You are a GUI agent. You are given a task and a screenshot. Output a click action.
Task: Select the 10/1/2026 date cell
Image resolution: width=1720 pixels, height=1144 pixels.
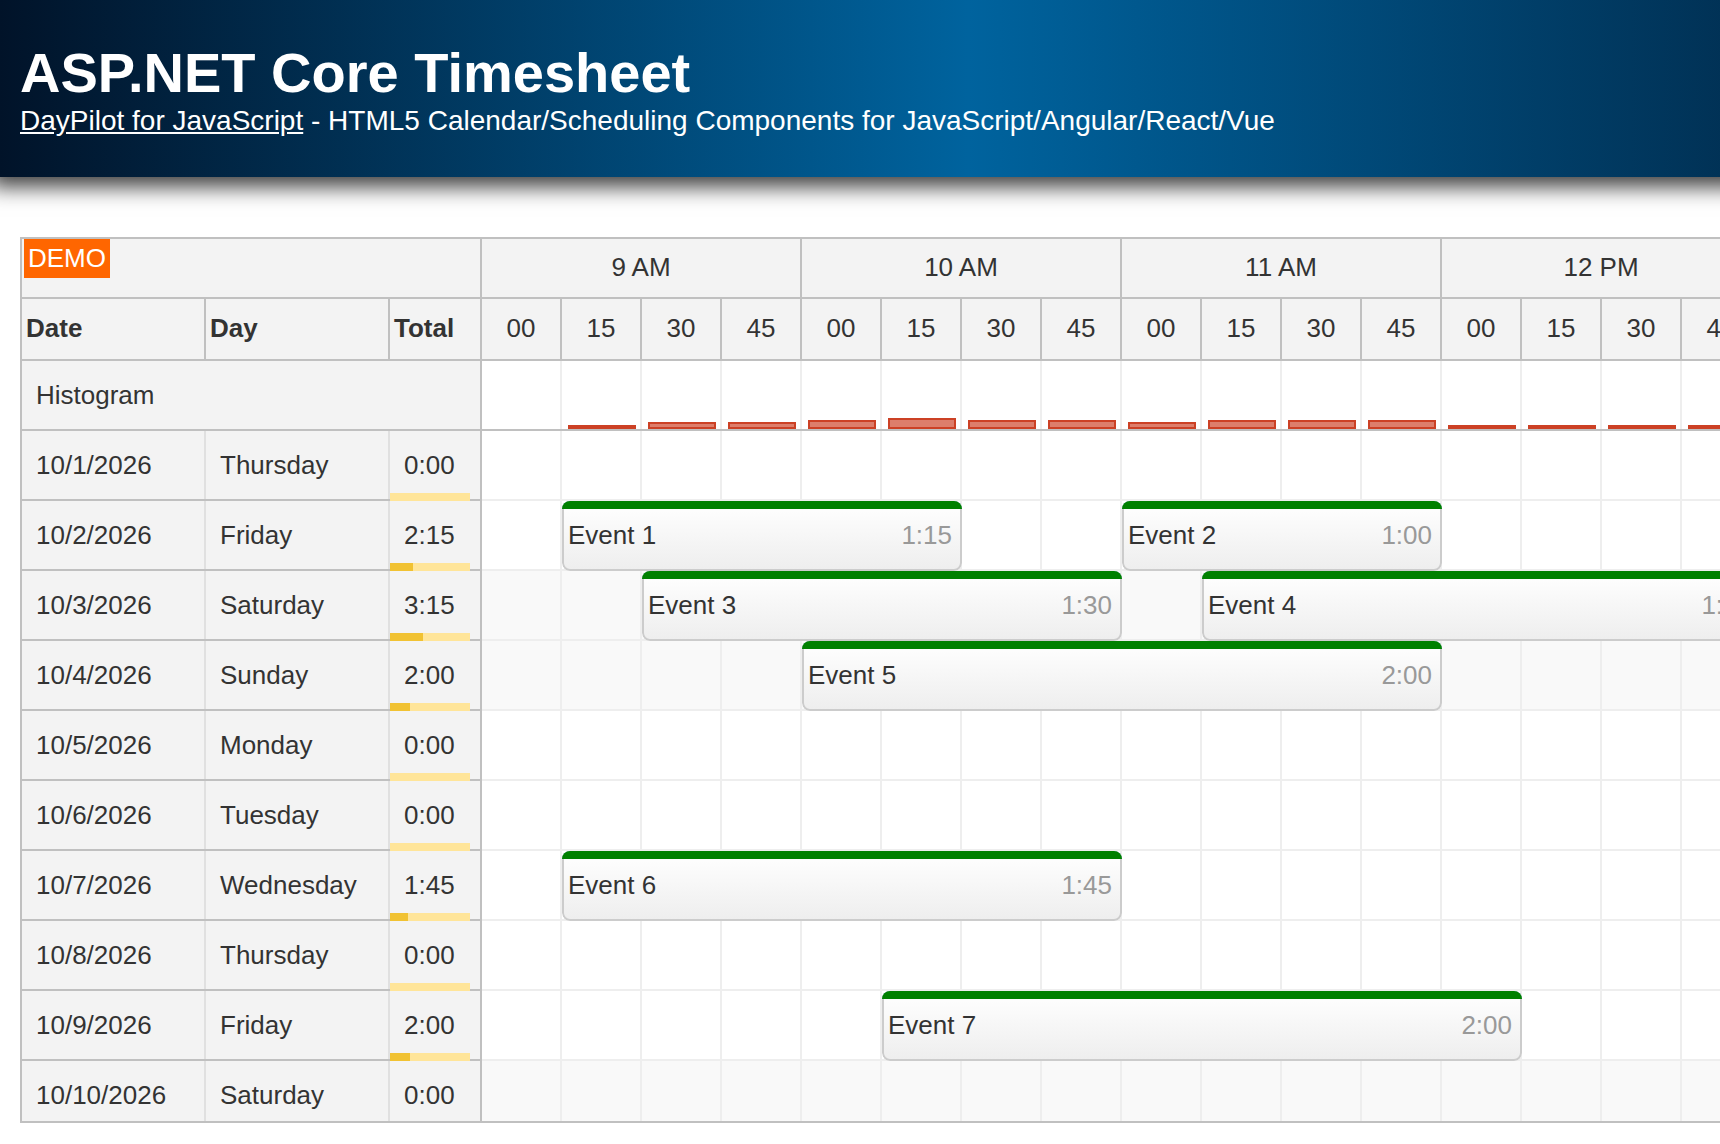[113, 465]
